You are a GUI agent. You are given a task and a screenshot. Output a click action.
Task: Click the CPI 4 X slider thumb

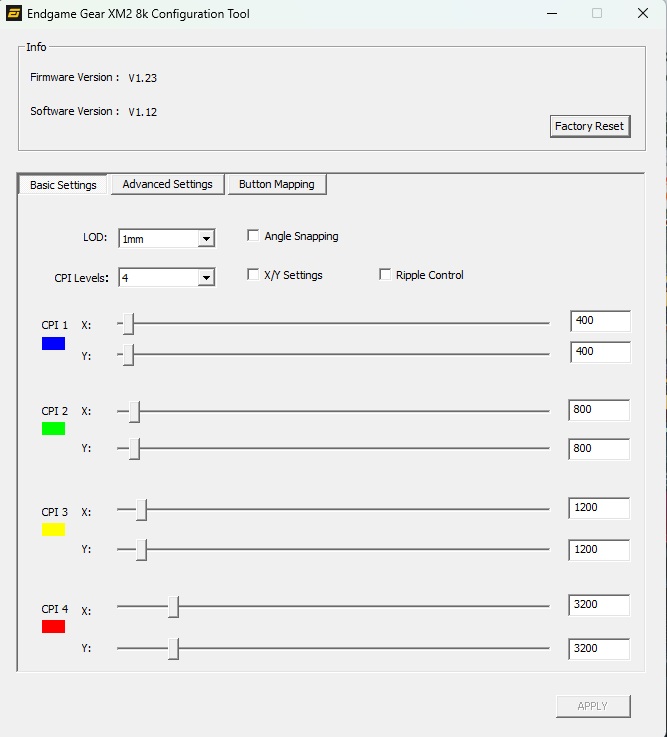tap(173, 607)
